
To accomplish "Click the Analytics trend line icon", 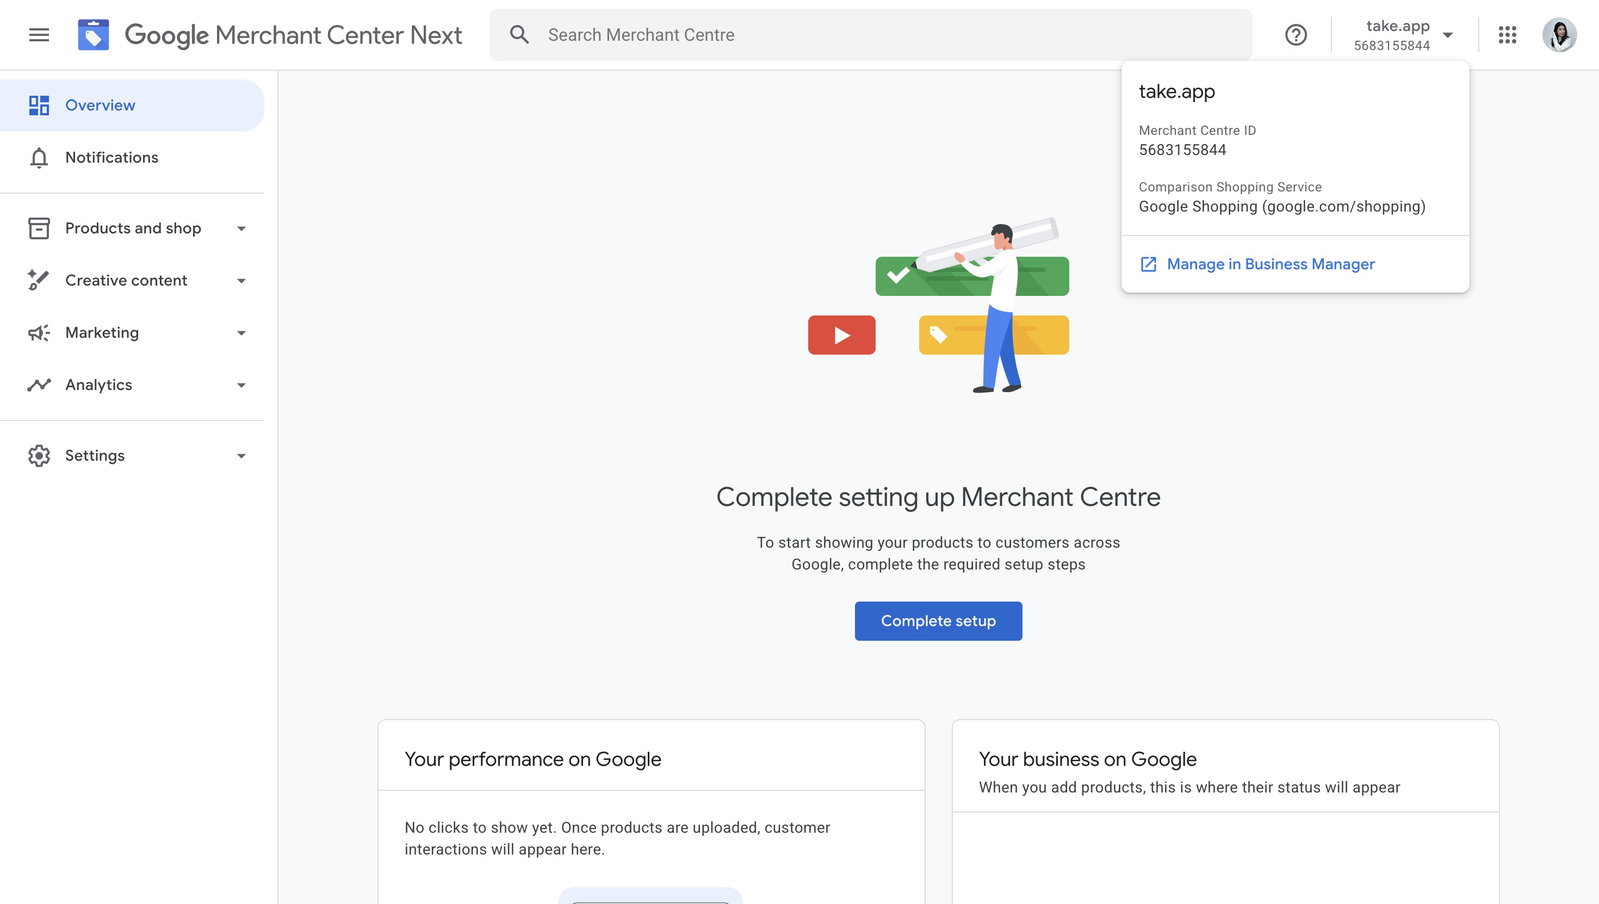I will click(39, 385).
